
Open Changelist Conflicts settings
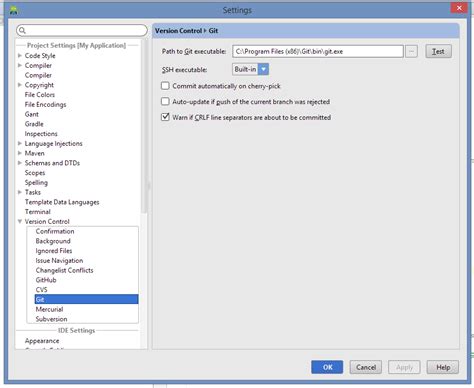(x=64, y=270)
